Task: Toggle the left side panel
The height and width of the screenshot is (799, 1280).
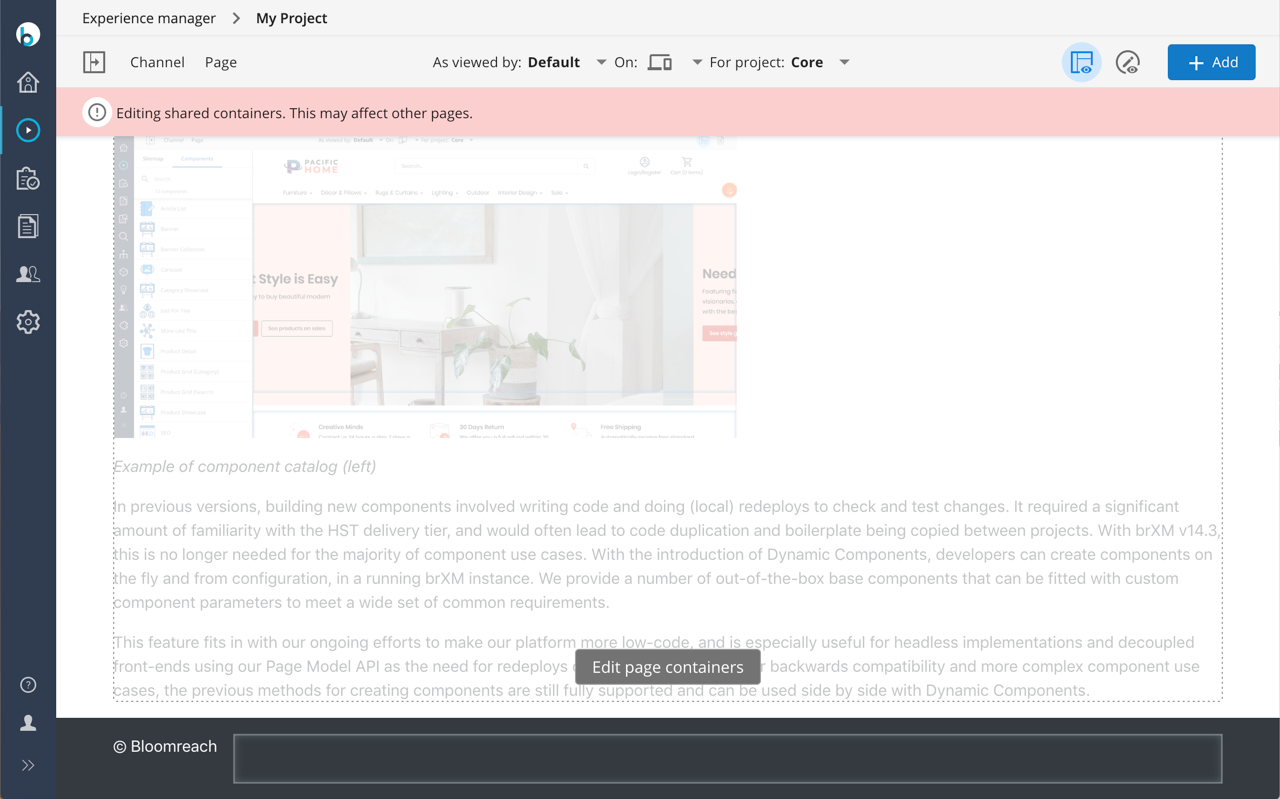Action: click(x=94, y=62)
